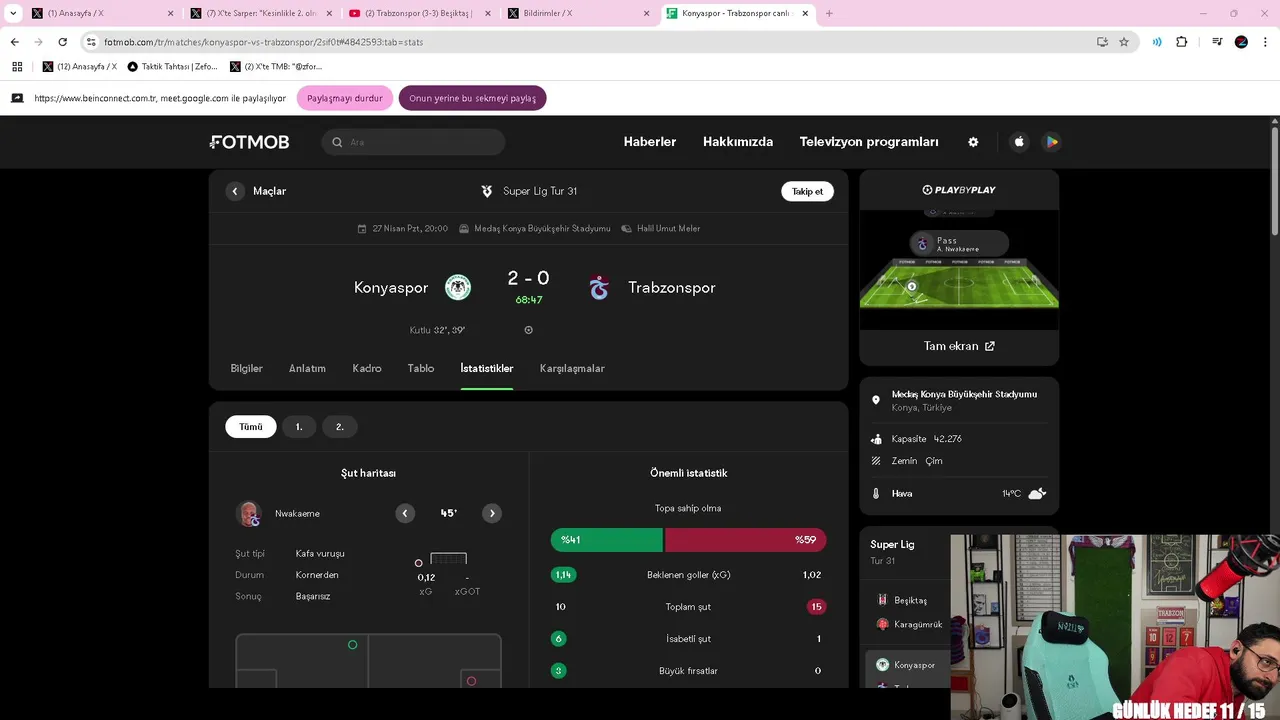Viewport: 1280px width, 720px height.
Task: Select first half filter 1.
Action: click(299, 427)
